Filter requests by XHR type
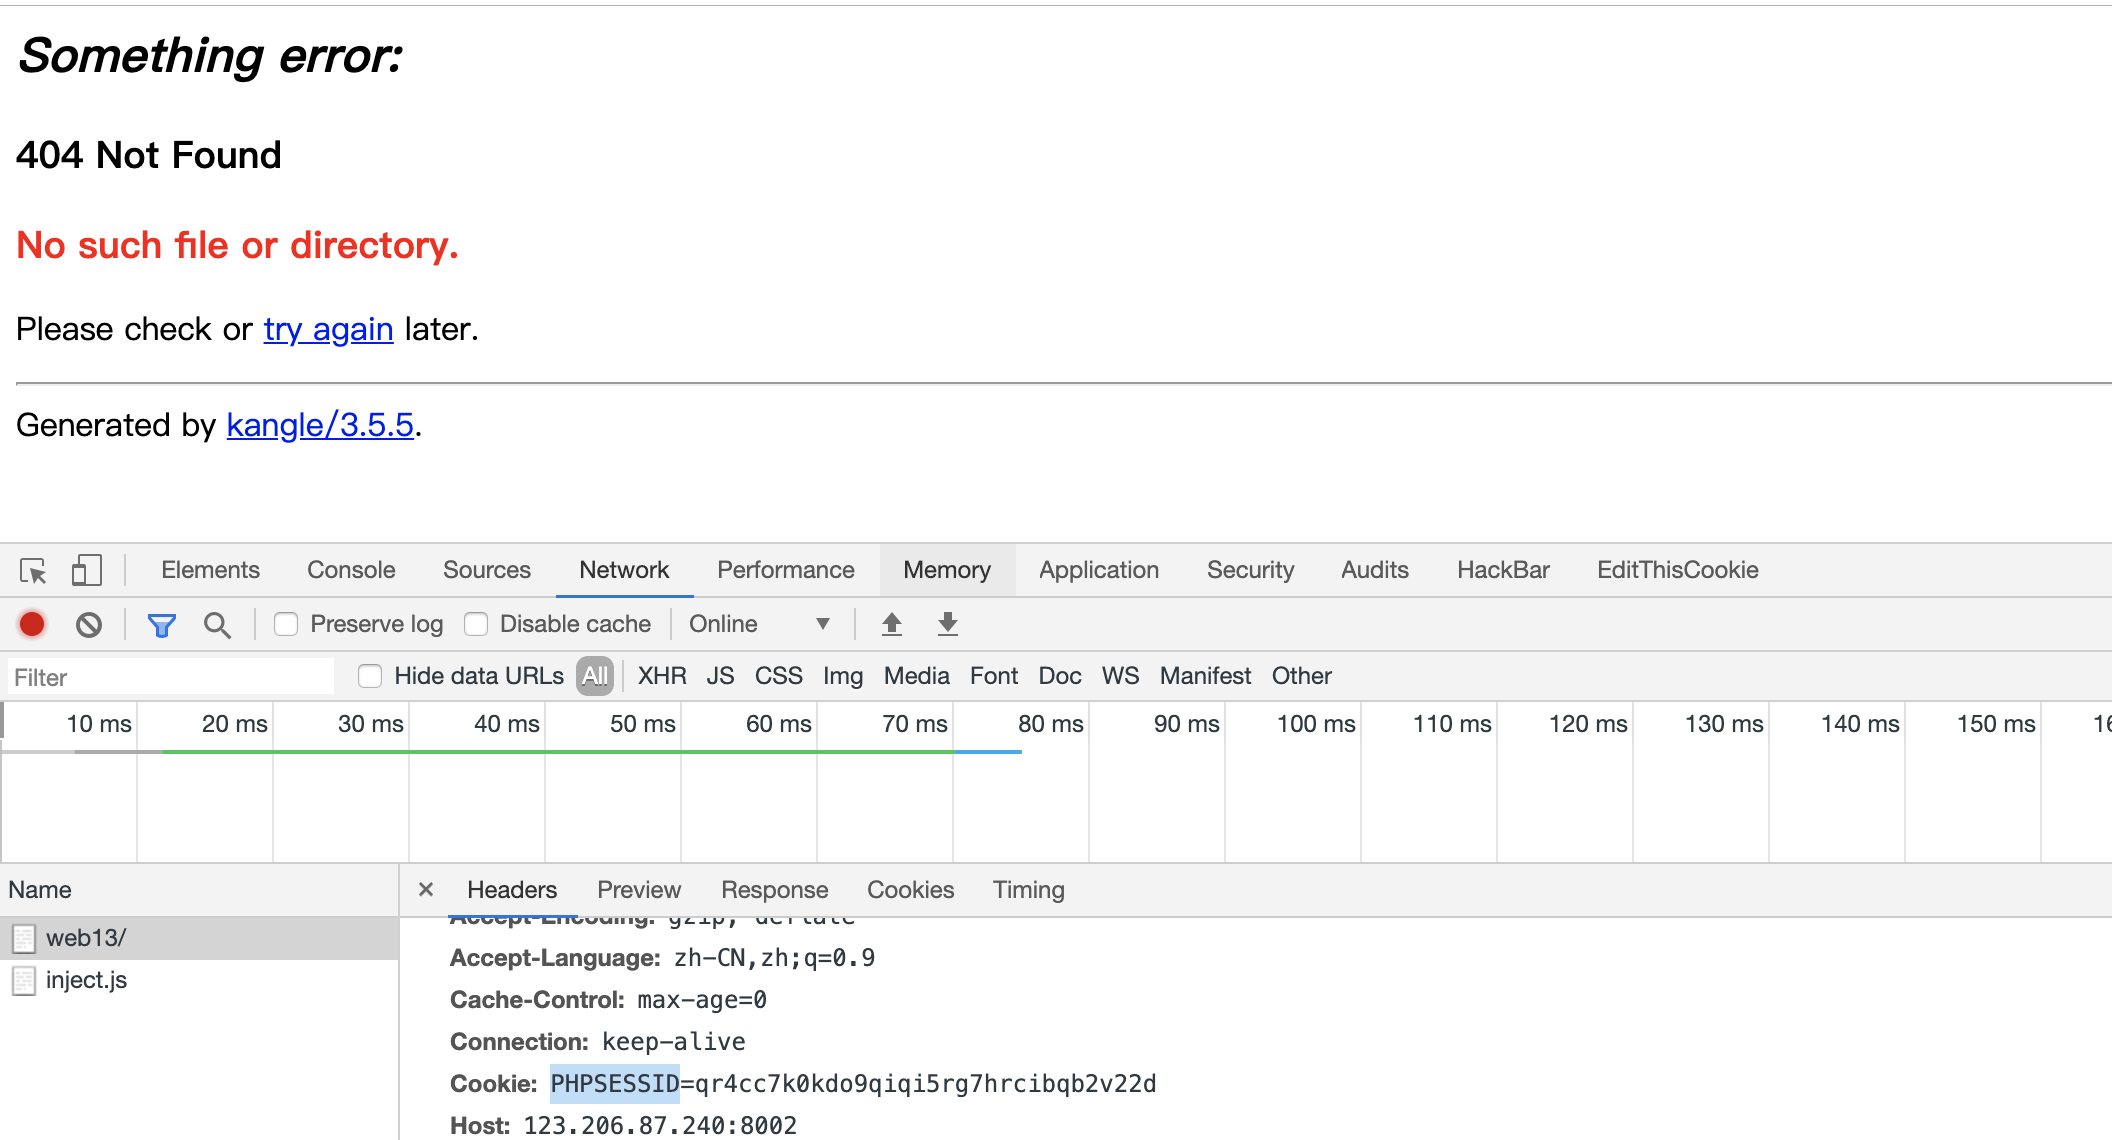Image resolution: width=2112 pixels, height=1140 pixels. click(662, 676)
